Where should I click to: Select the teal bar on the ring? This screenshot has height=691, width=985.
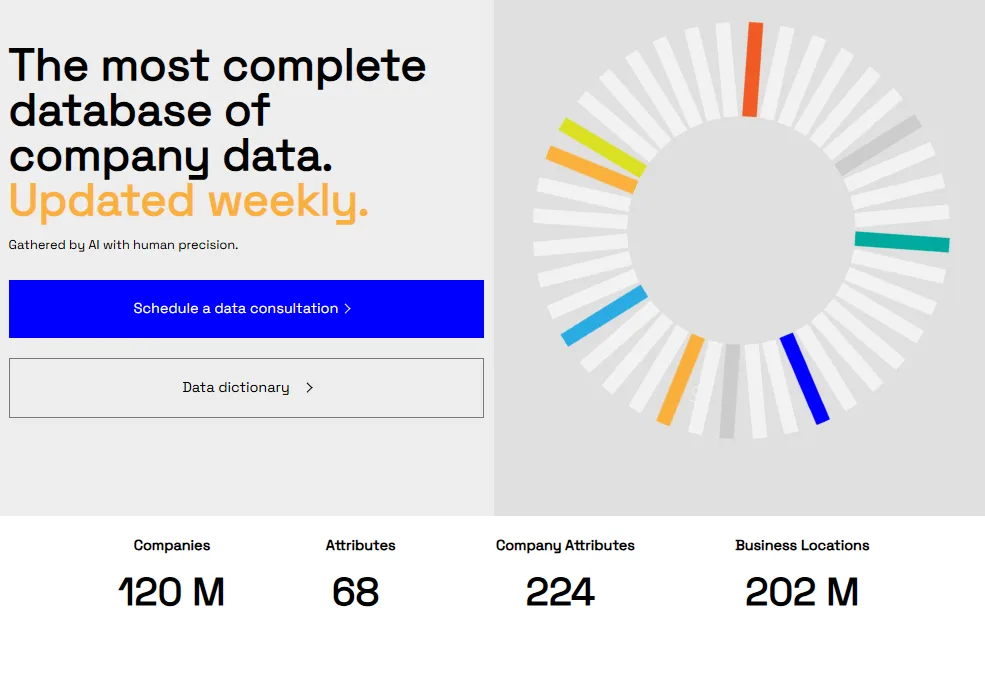coord(902,242)
